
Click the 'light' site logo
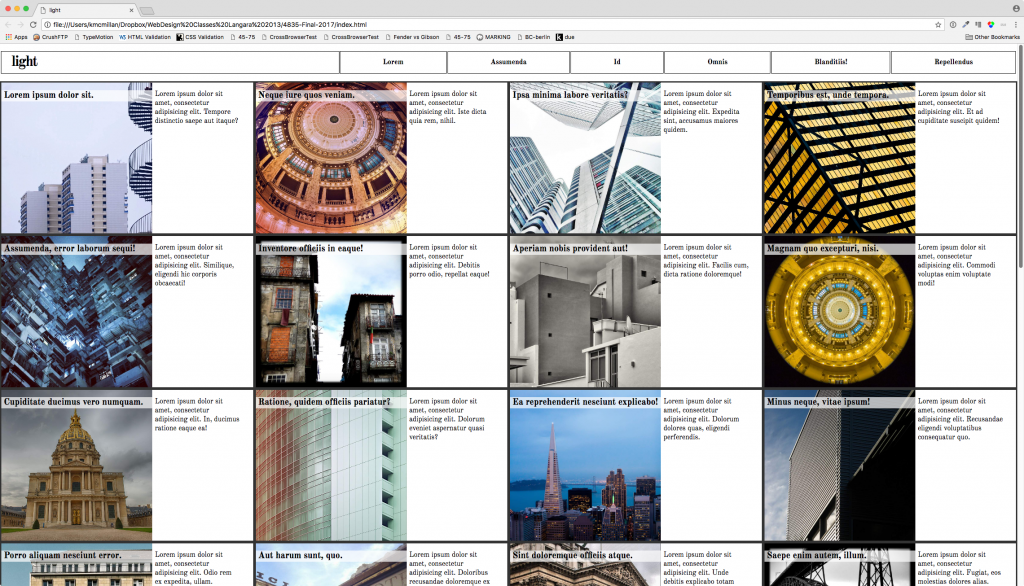(x=24, y=61)
